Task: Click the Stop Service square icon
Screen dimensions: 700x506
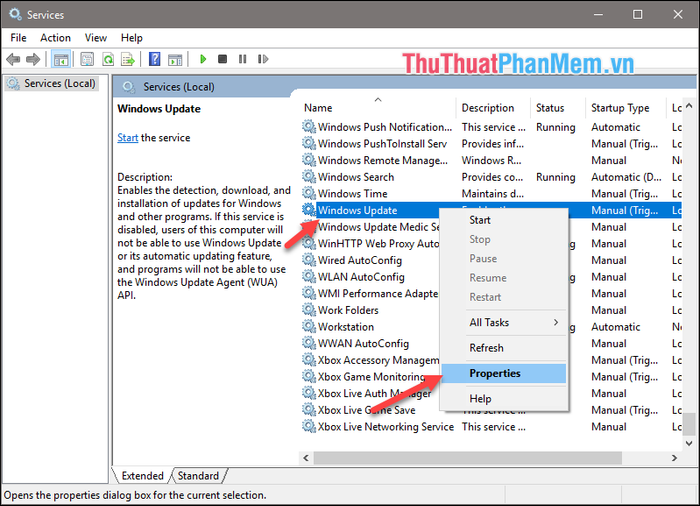Action: pyautogui.click(x=222, y=60)
